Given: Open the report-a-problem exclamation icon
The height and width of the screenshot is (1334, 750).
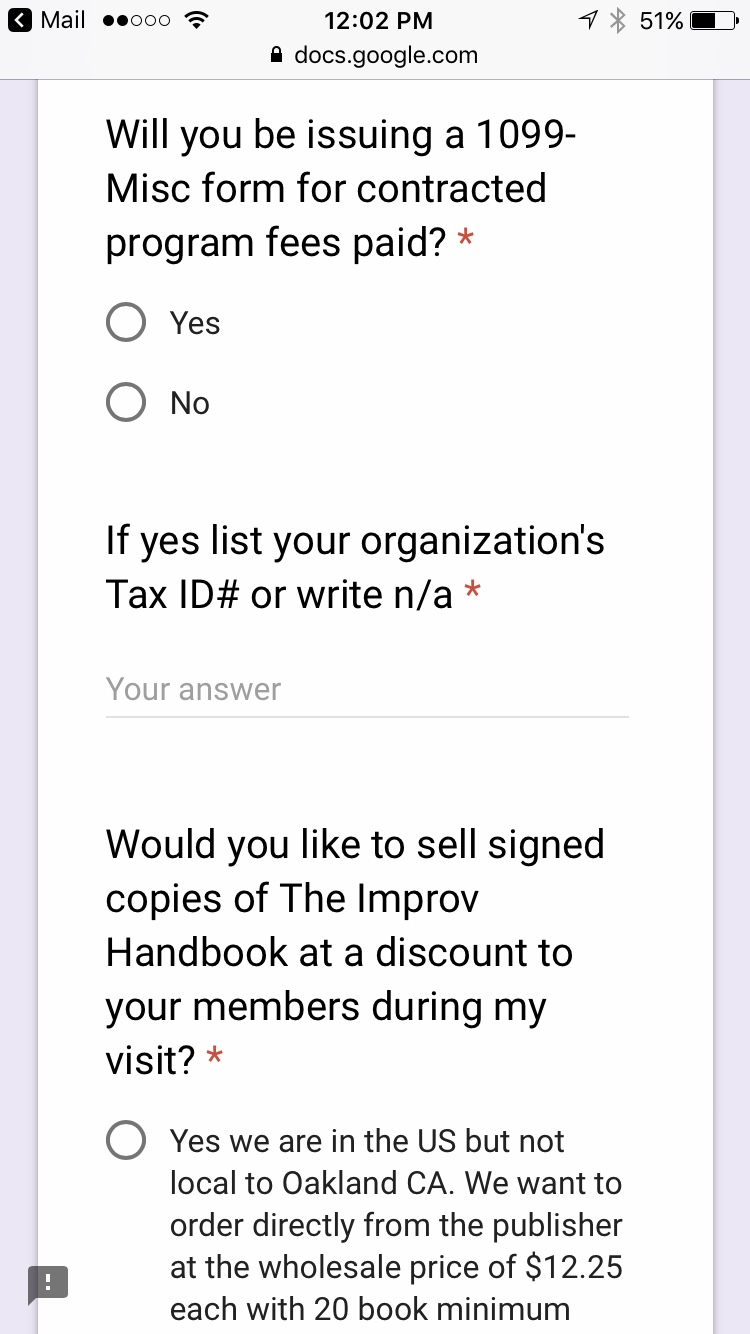Looking at the screenshot, I should click(x=47, y=1283).
